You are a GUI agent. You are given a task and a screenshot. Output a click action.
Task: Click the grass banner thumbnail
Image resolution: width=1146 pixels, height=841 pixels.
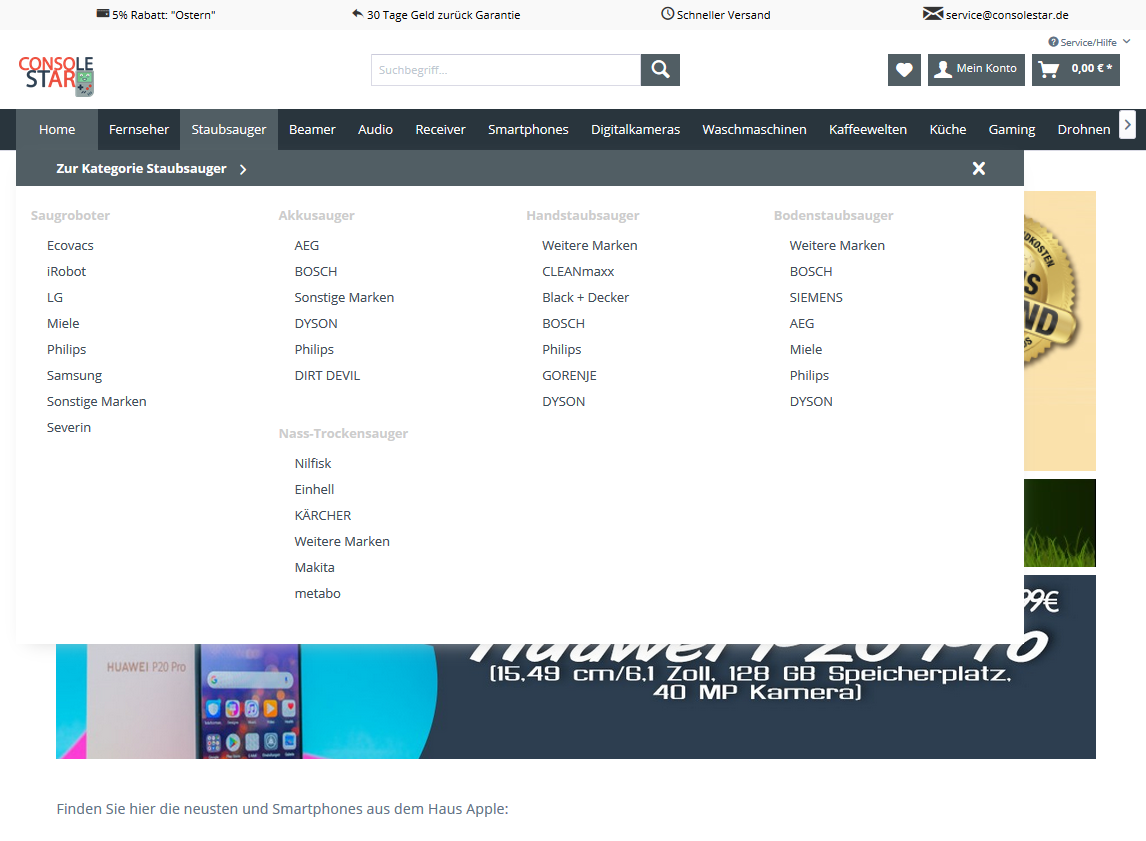click(x=1060, y=522)
